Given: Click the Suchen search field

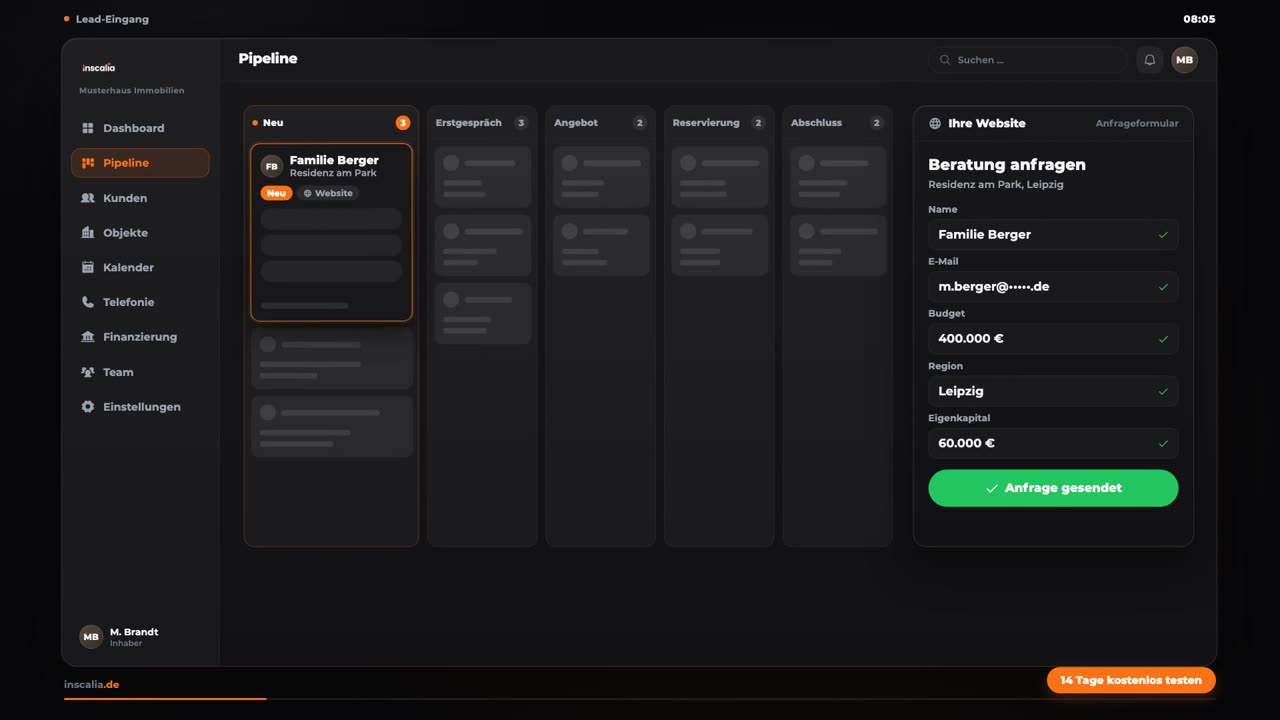Looking at the screenshot, I should point(1028,60).
